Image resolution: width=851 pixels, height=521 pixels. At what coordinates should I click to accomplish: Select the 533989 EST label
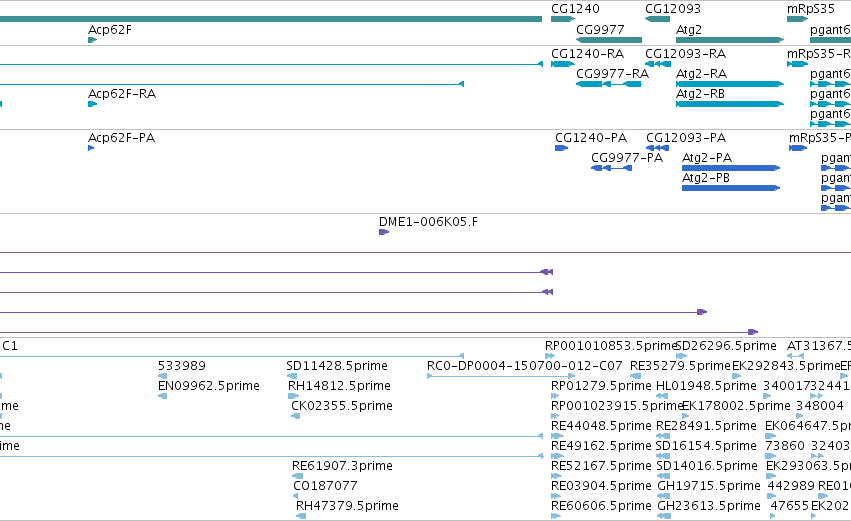coord(182,365)
